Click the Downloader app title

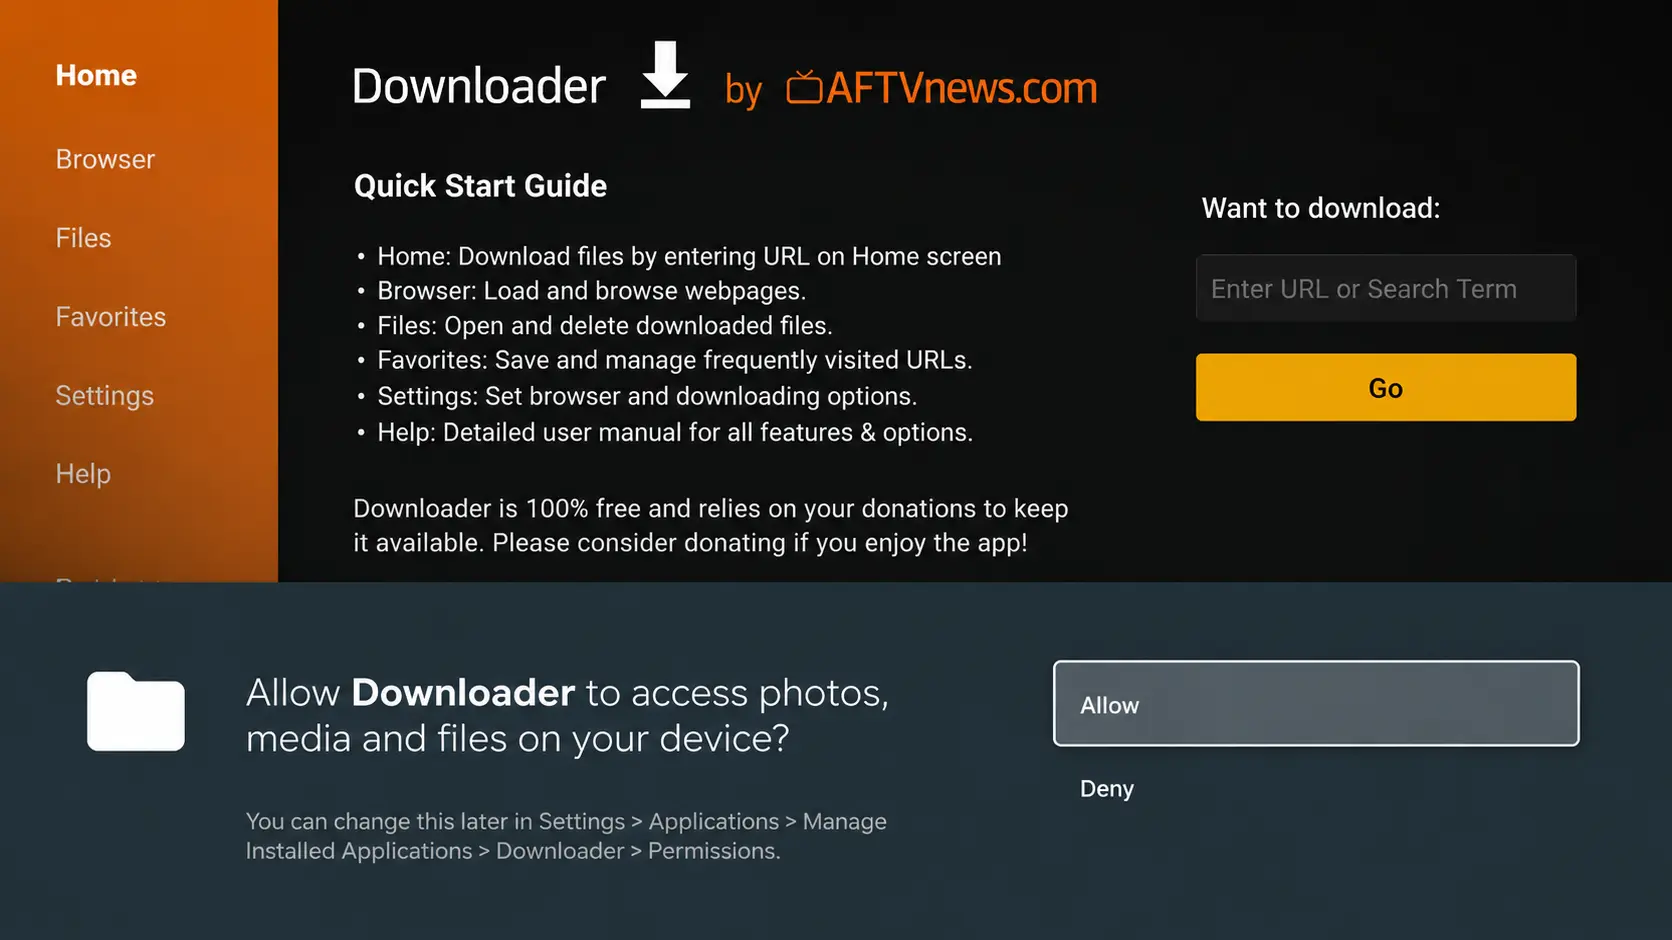click(479, 86)
